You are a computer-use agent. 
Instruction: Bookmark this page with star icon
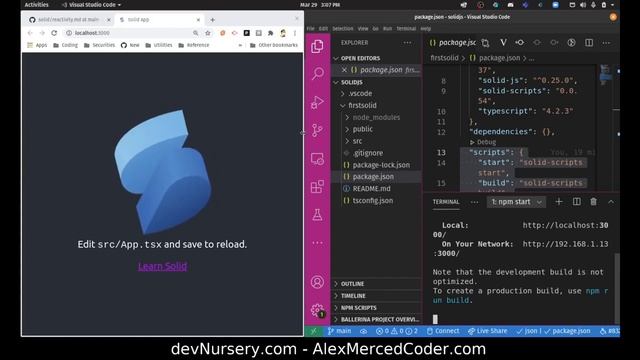208,33
